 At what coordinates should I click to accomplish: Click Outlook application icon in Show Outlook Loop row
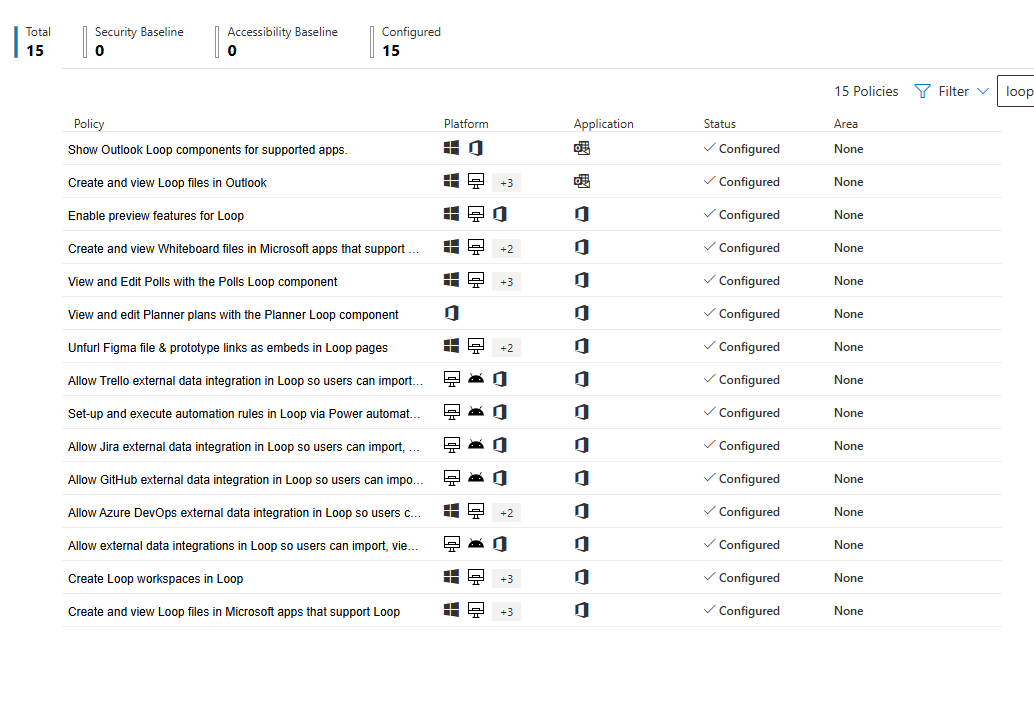pyautogui.click(x=582, y=148)
